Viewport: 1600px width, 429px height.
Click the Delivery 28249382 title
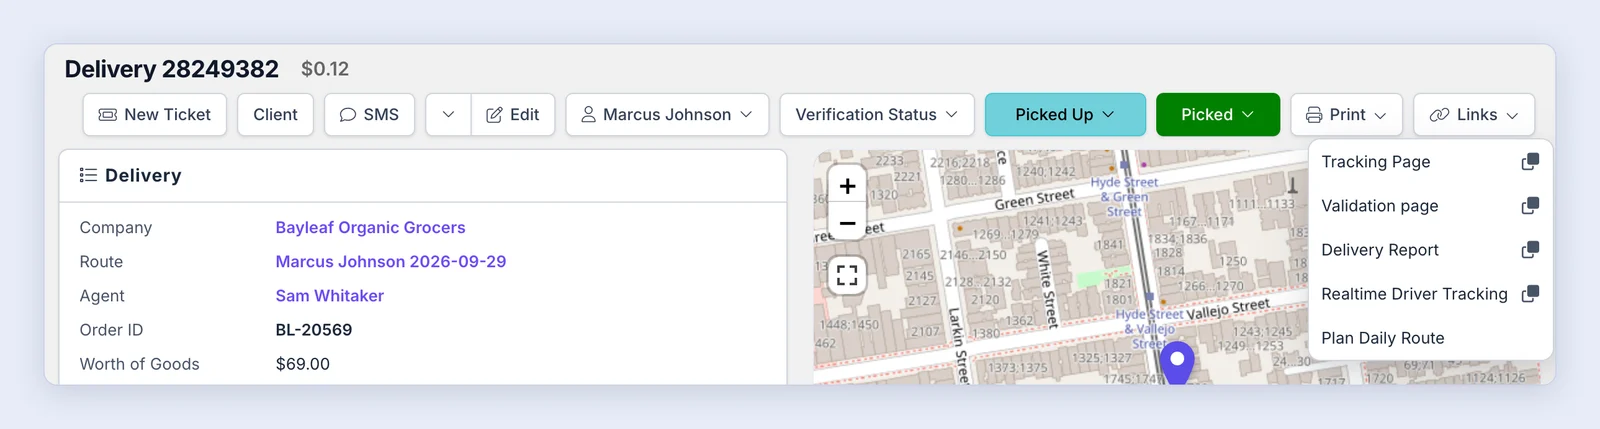(x=172, y=69)
